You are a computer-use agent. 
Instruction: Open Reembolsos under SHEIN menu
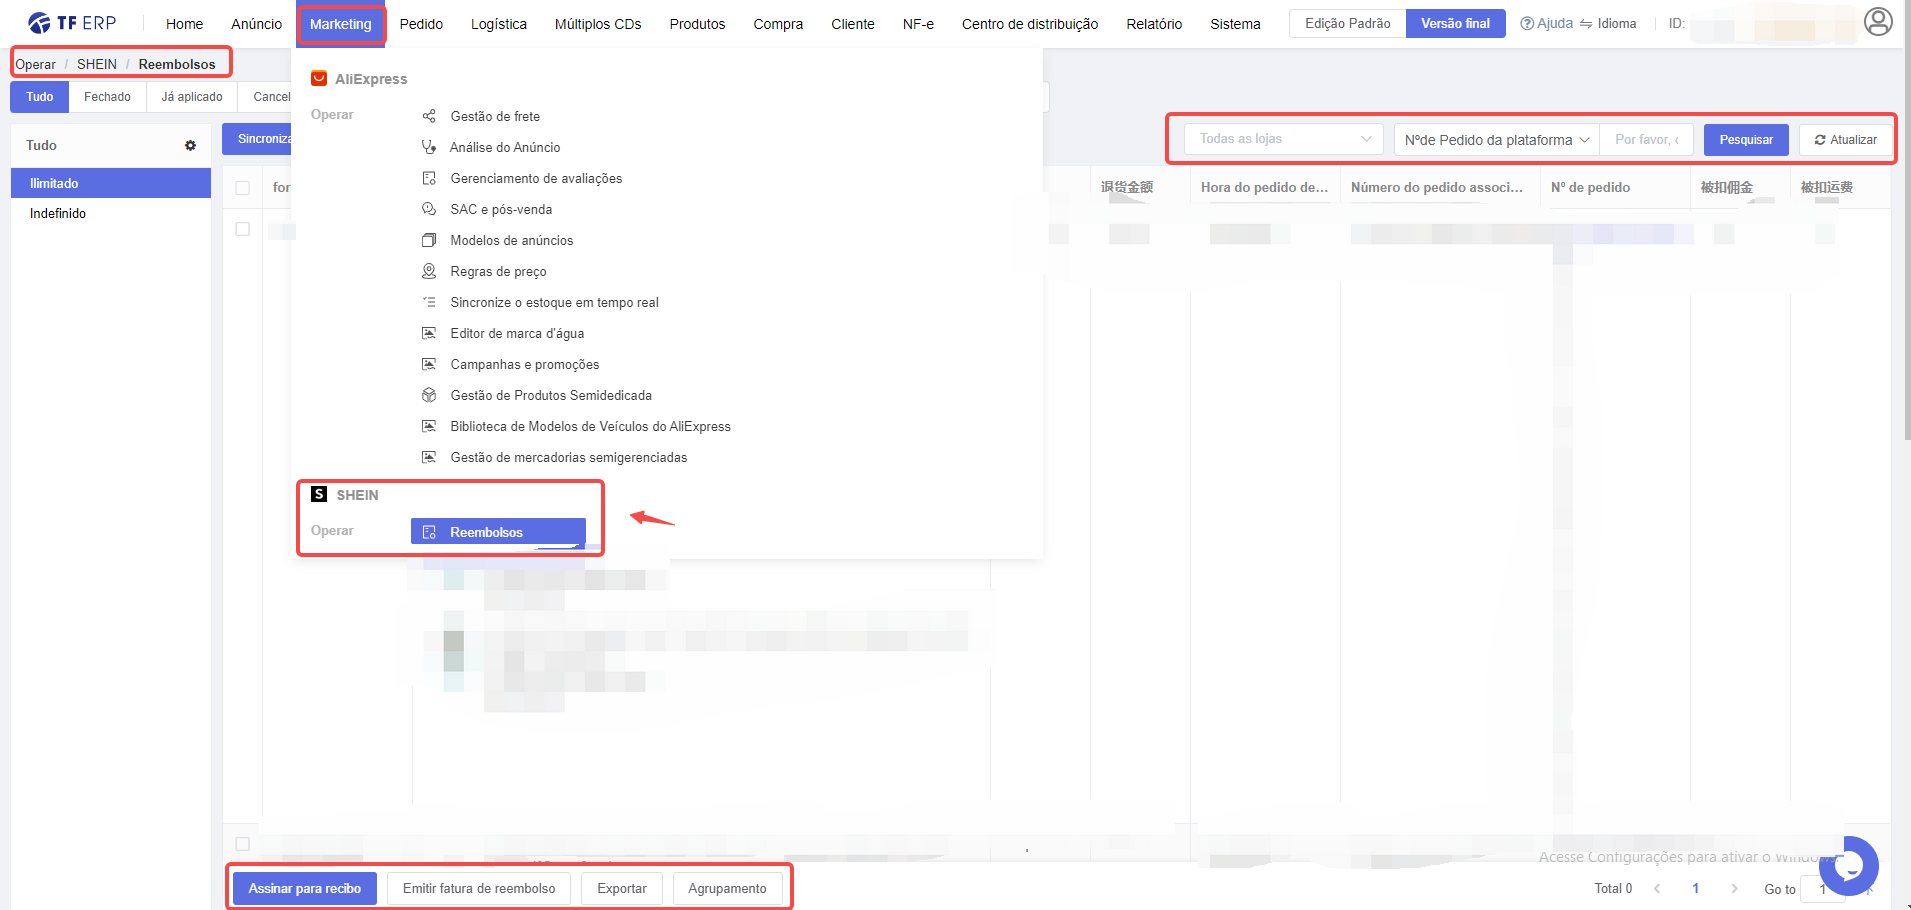tap(498, 532)
